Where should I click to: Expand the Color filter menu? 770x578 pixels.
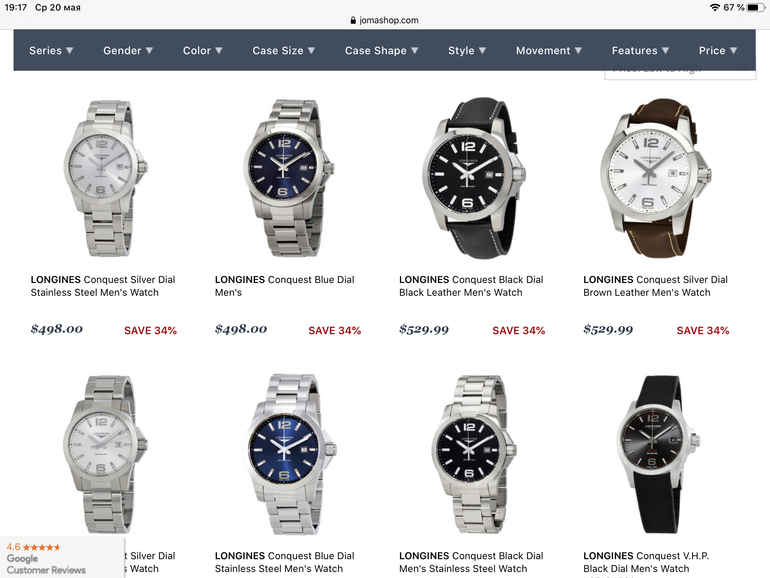tap(202, 51)
